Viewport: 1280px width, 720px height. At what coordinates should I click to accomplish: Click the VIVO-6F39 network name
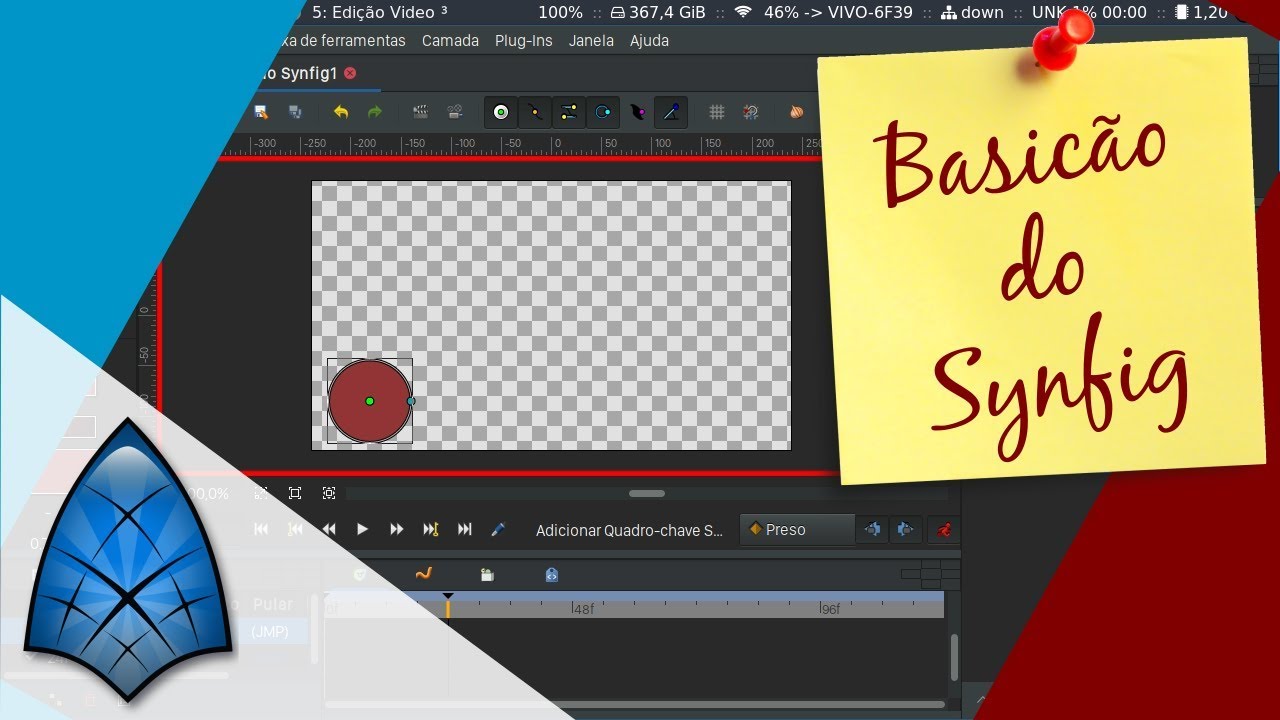pos(871,12)
